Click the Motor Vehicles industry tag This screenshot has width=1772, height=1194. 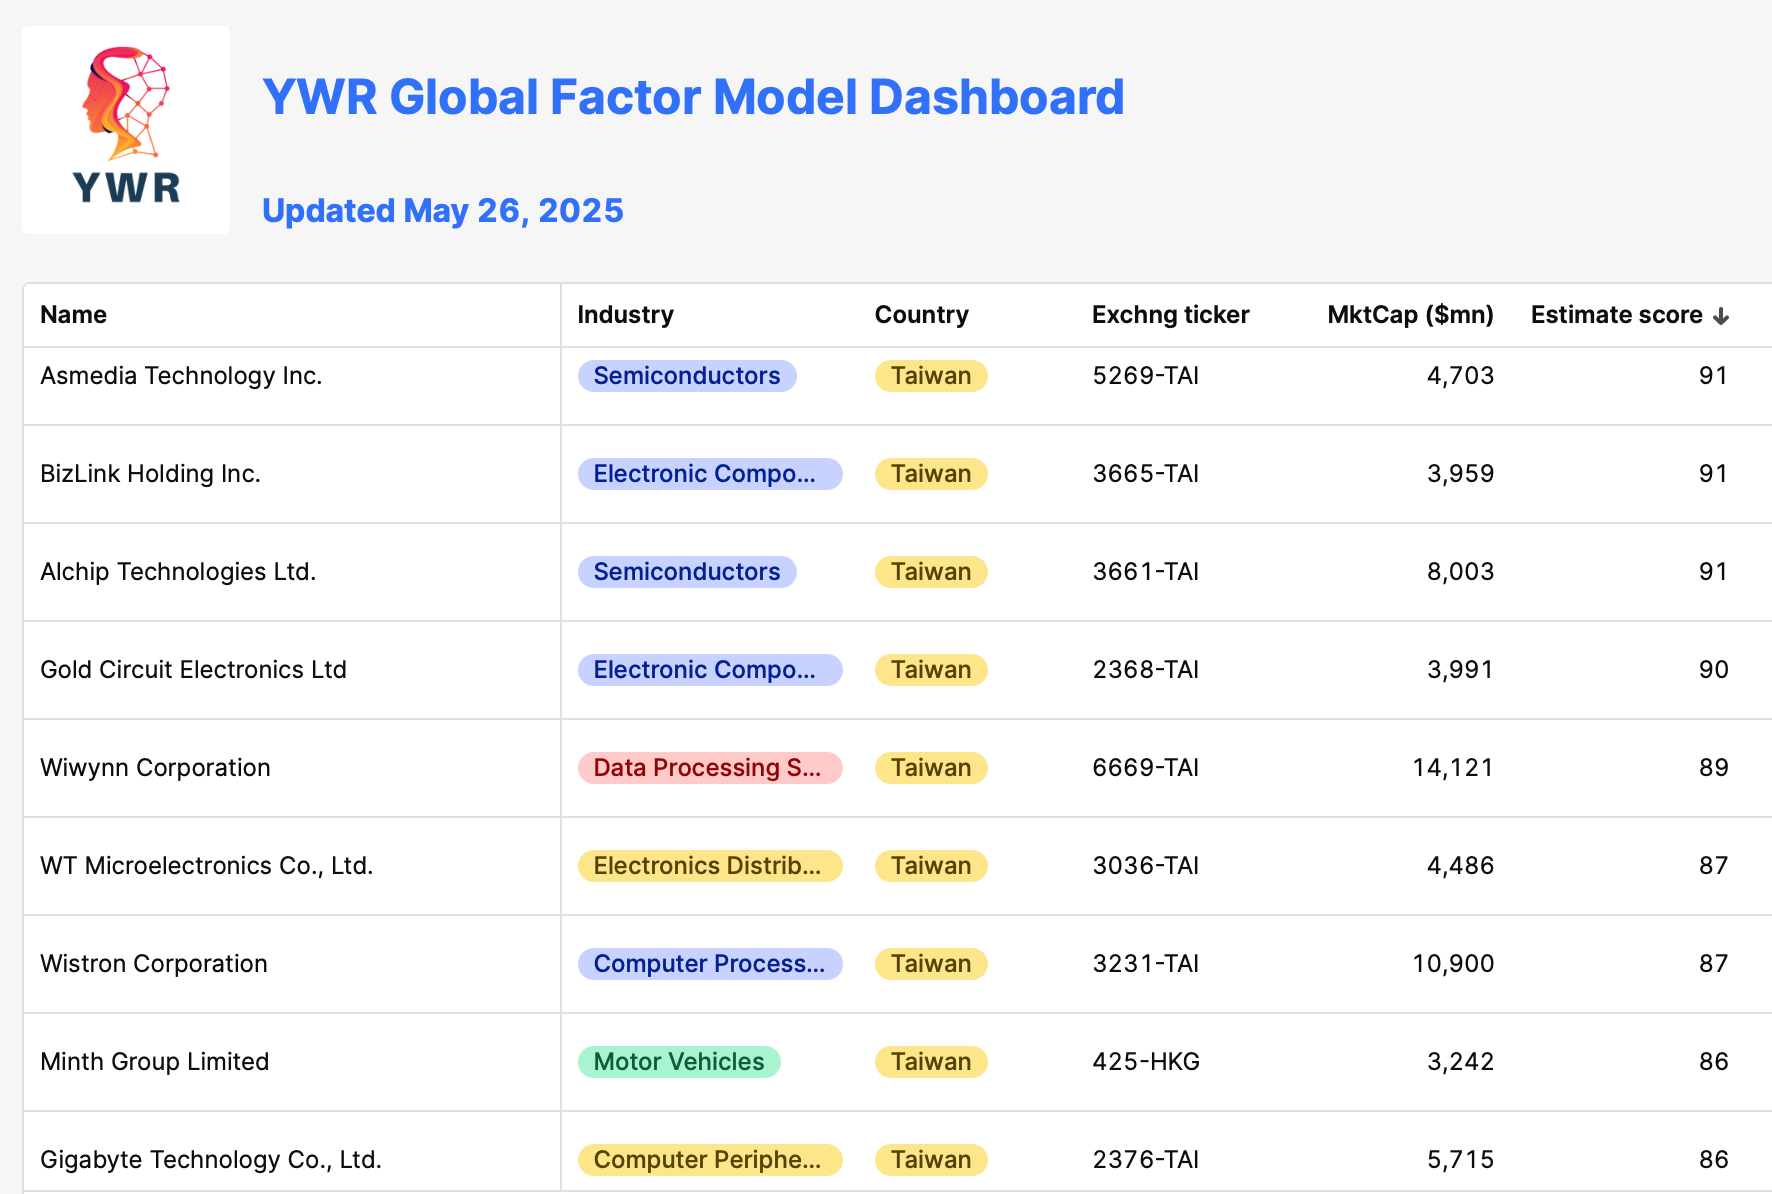679,1062
